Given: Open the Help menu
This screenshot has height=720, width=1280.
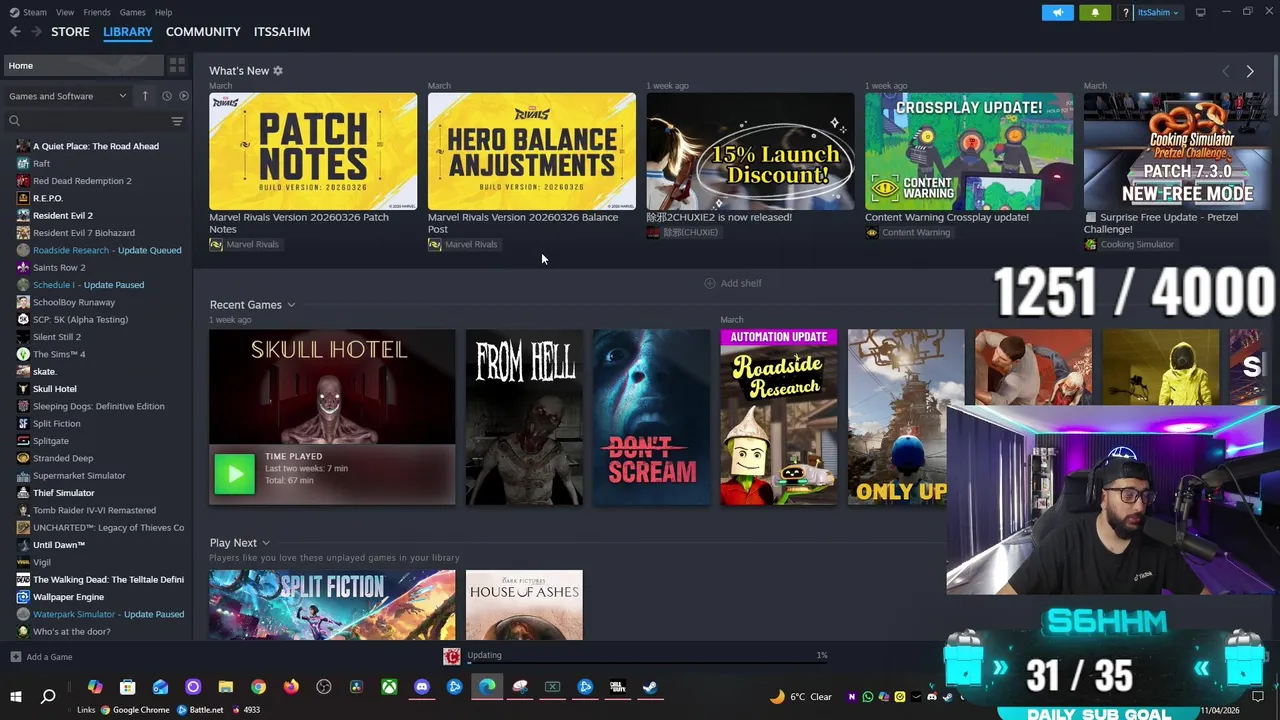Looking at the screenshot, I should click(163, 12).
